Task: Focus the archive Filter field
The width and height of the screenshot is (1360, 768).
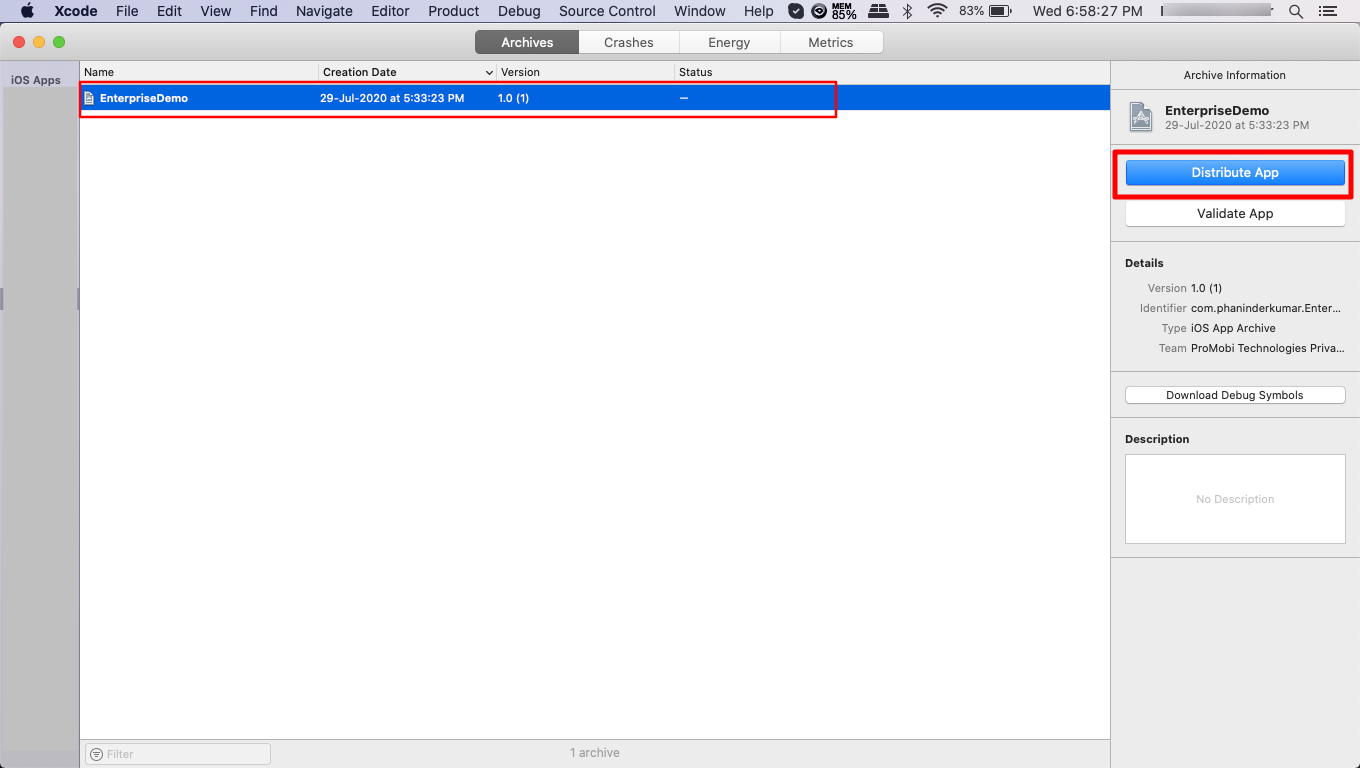Action: [x=178, y=754]
